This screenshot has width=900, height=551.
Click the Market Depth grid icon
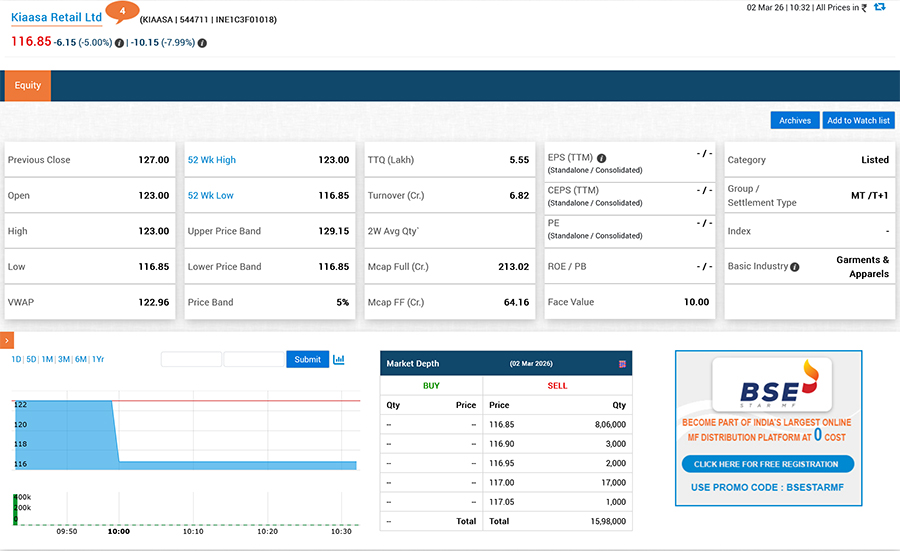pyautogui.click(x=623, y=364)
